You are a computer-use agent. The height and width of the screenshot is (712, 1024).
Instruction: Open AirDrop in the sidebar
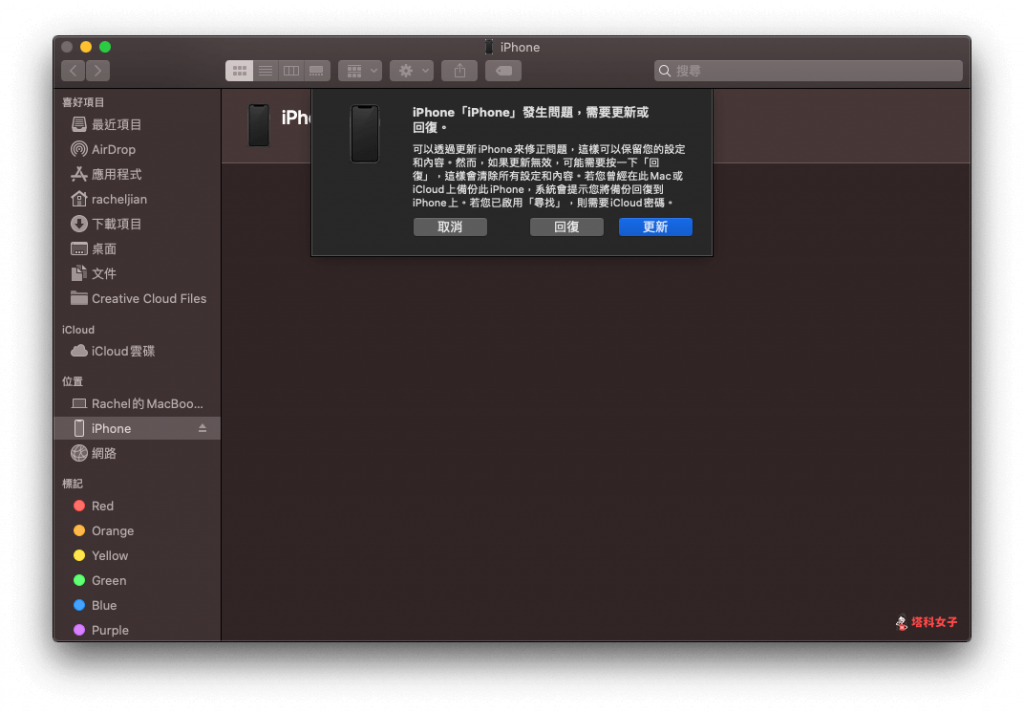137,149
